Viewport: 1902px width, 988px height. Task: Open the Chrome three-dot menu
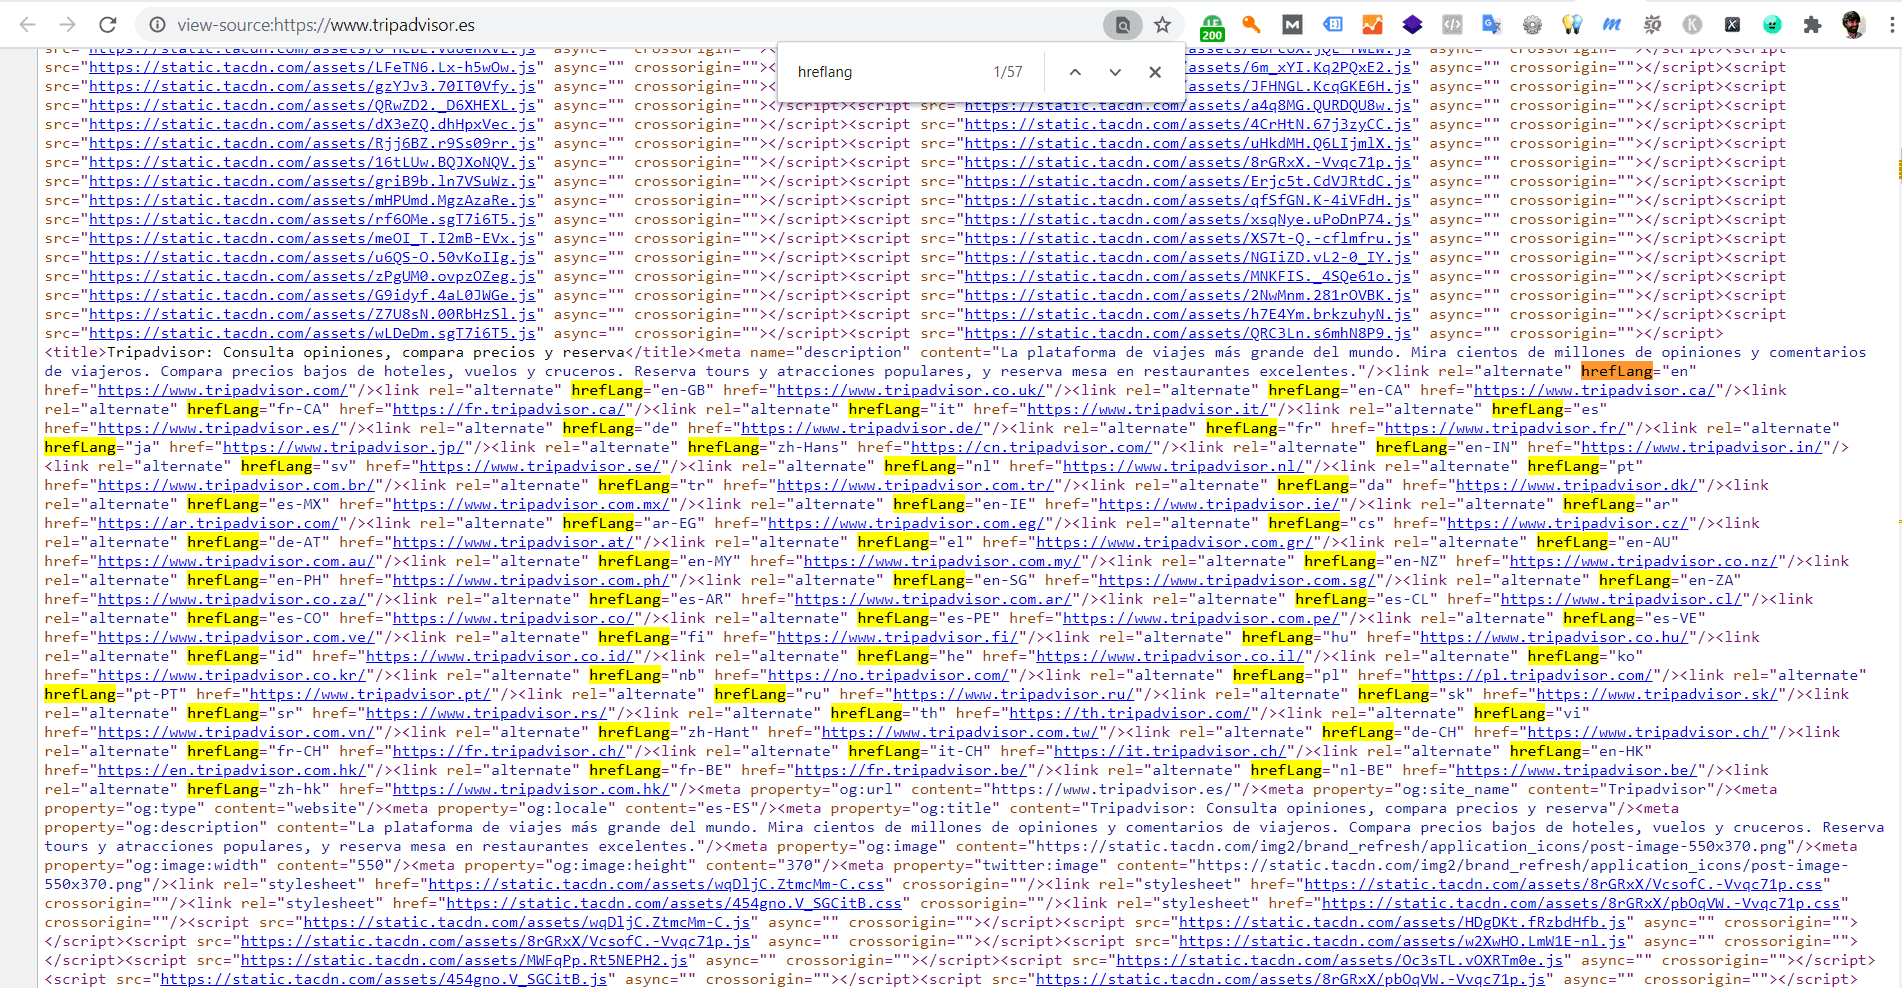pyautogui.click(x=1891, y=25)
